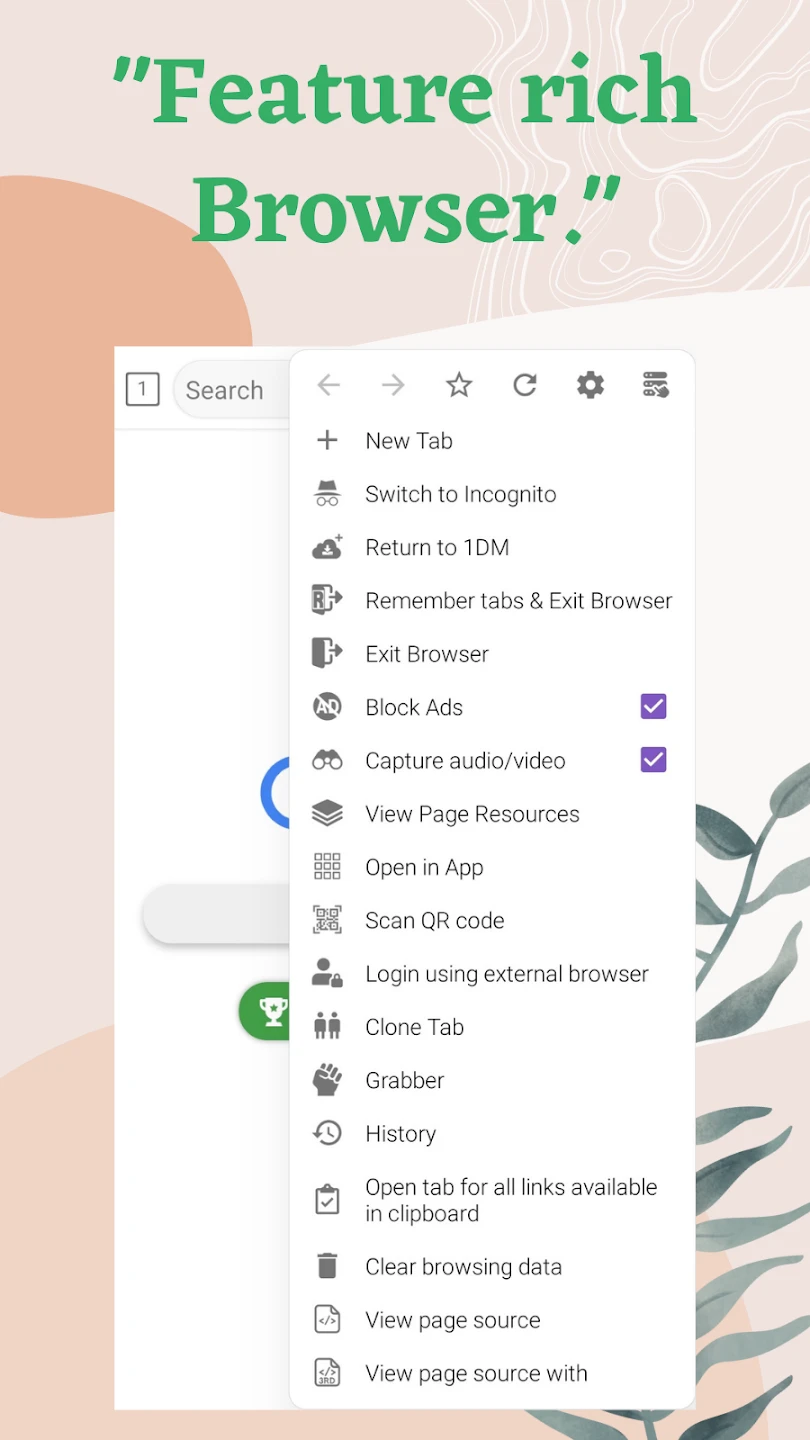Disable the Capture audio/video checkbox

(653, 760)
